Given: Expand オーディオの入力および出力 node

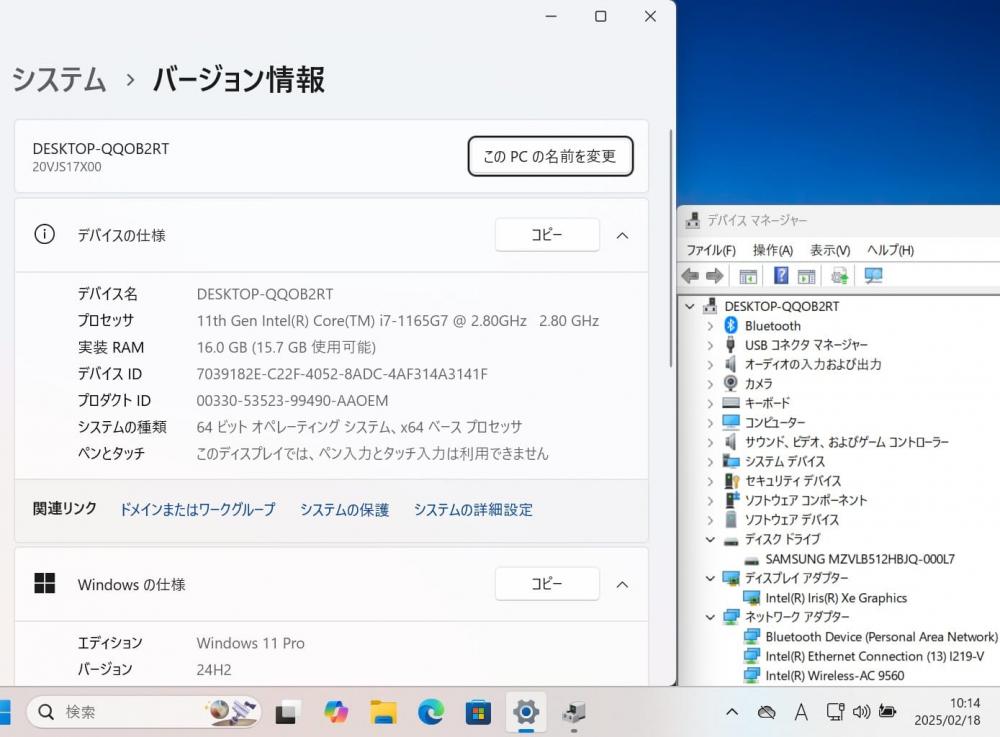Looking at the screenshot, I should click(x=710, y=365).
